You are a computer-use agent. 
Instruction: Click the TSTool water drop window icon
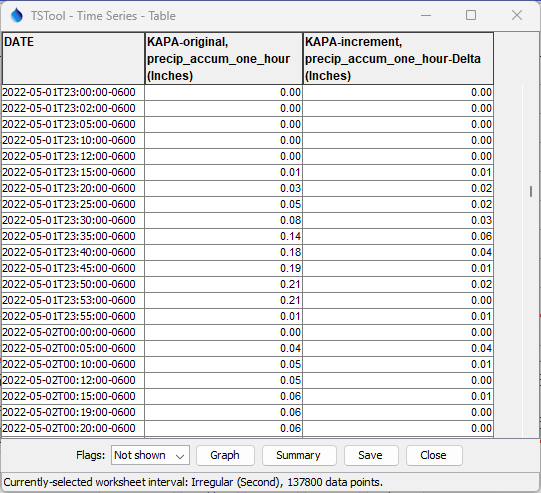click(17, 16)
